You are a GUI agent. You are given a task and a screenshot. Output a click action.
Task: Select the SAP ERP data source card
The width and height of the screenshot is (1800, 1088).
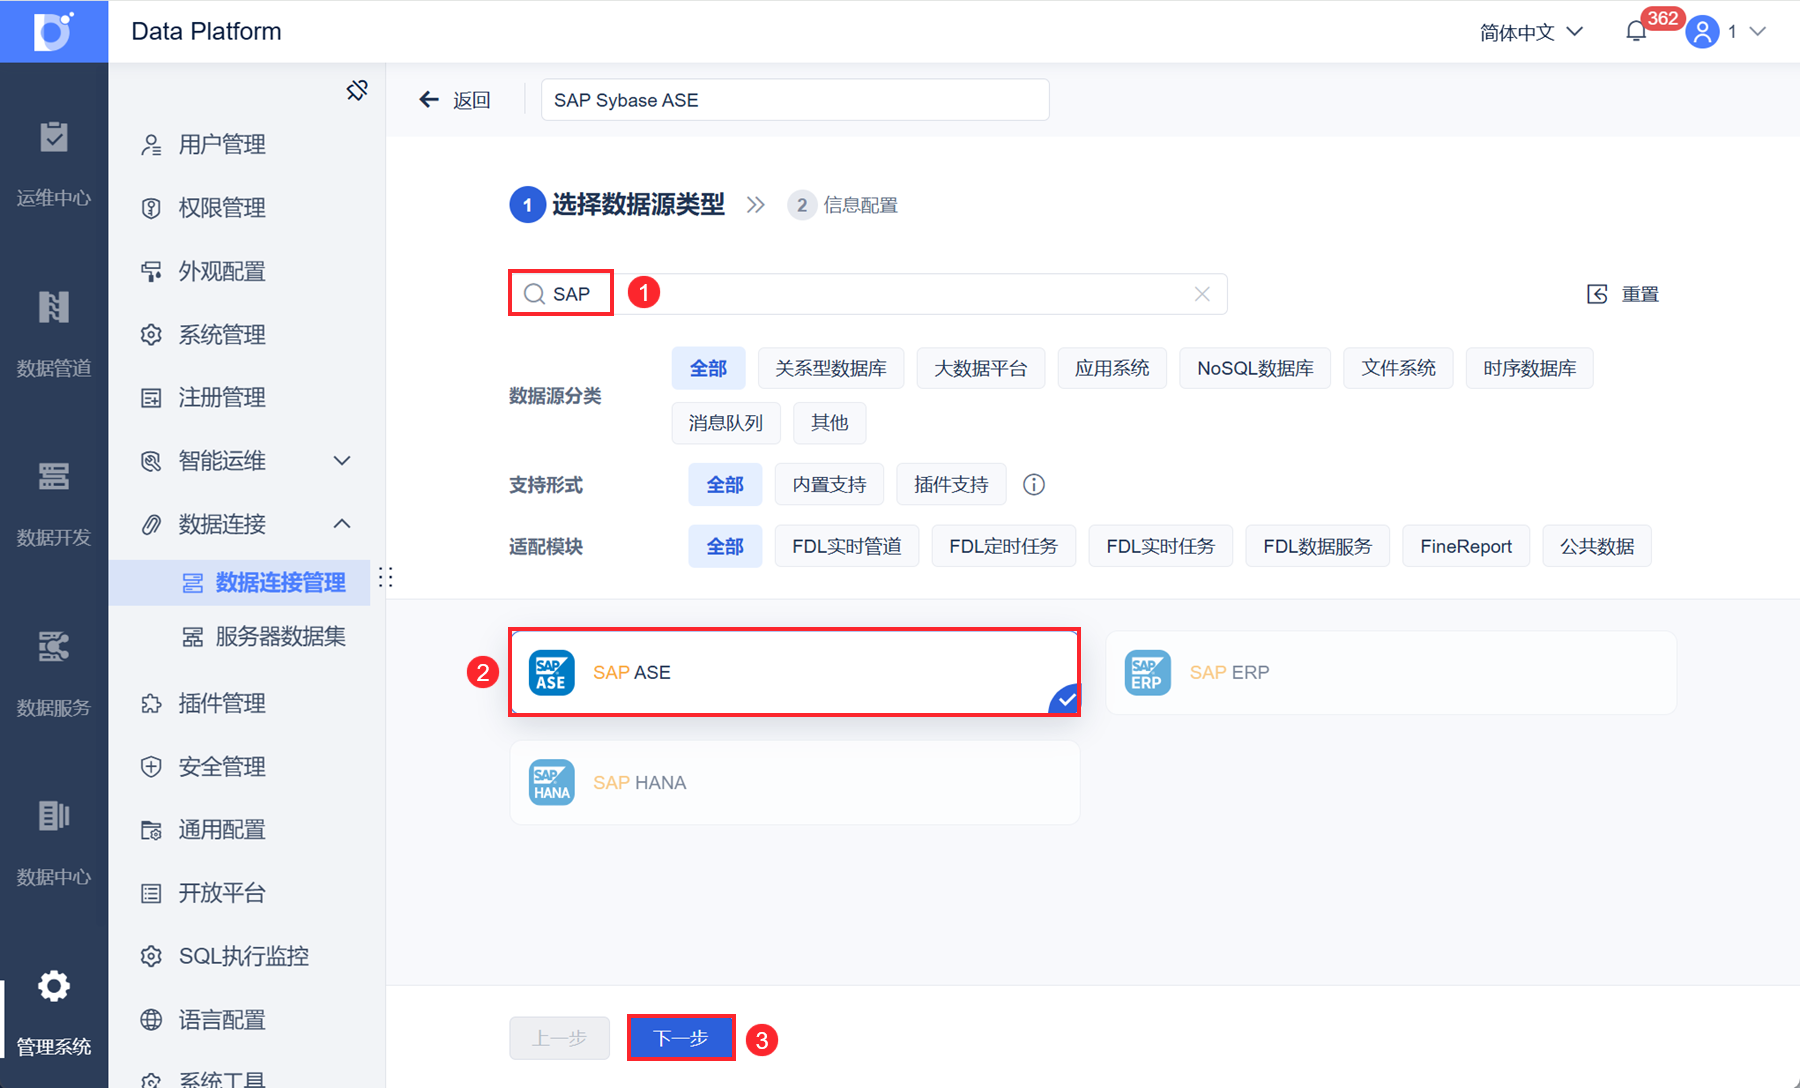(1391, 672)
